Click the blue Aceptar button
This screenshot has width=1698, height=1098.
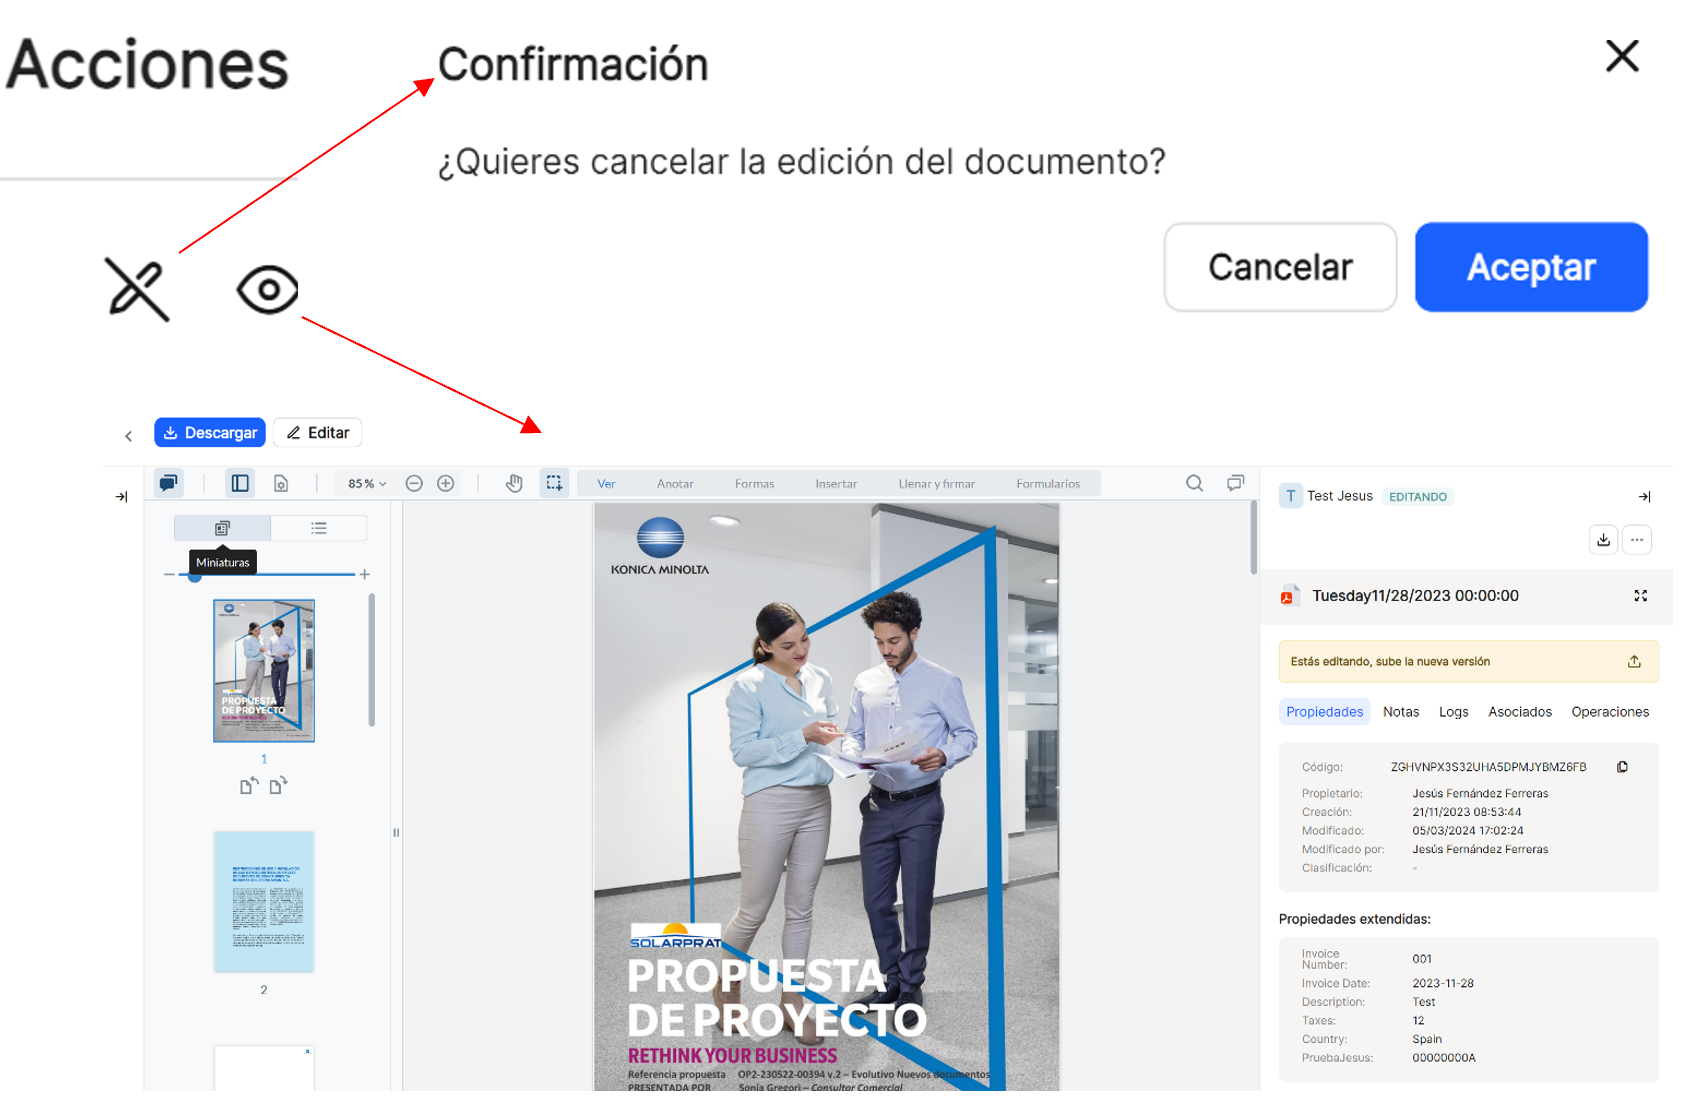(x=1531, y=267)
